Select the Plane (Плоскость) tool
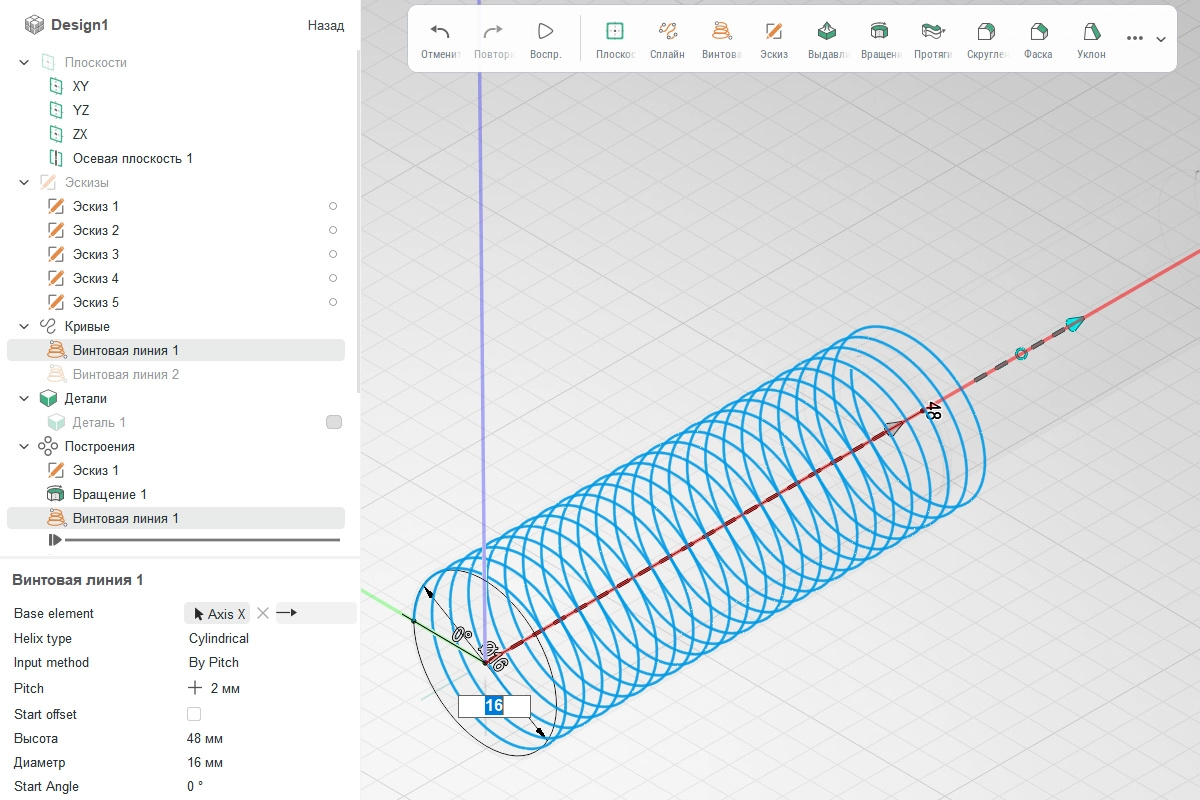The height and width of the screenshot is (800, 1200). pos(615,32)
